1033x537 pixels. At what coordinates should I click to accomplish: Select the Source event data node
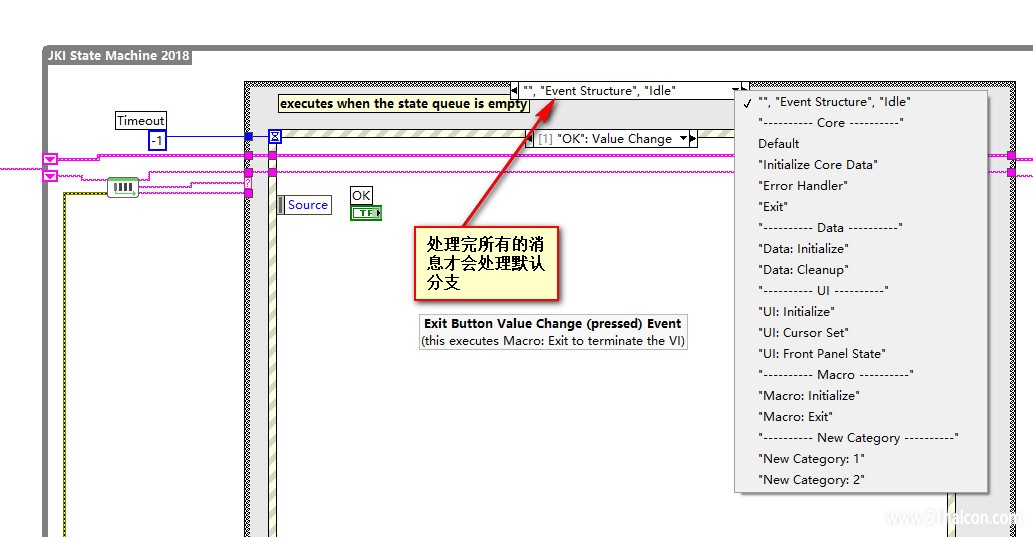pos(305,205)
